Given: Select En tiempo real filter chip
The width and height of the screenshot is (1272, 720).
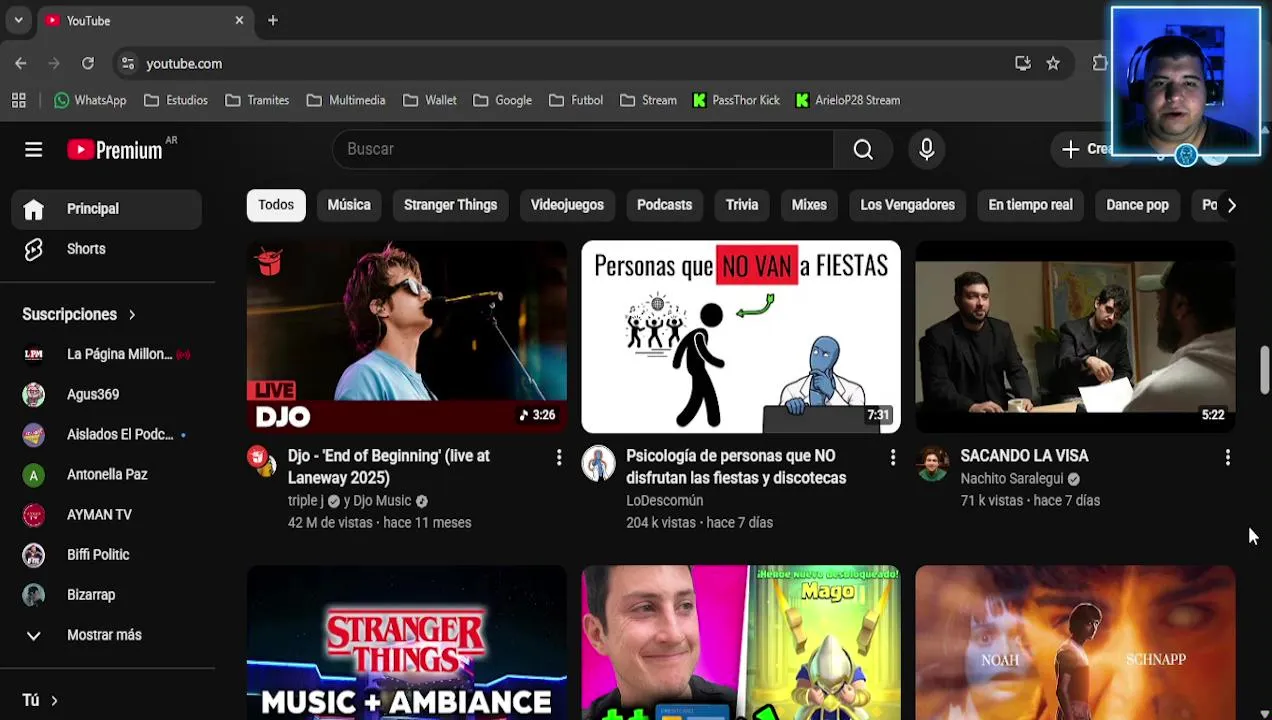Looking at the screenshot, I should 1030,205.
